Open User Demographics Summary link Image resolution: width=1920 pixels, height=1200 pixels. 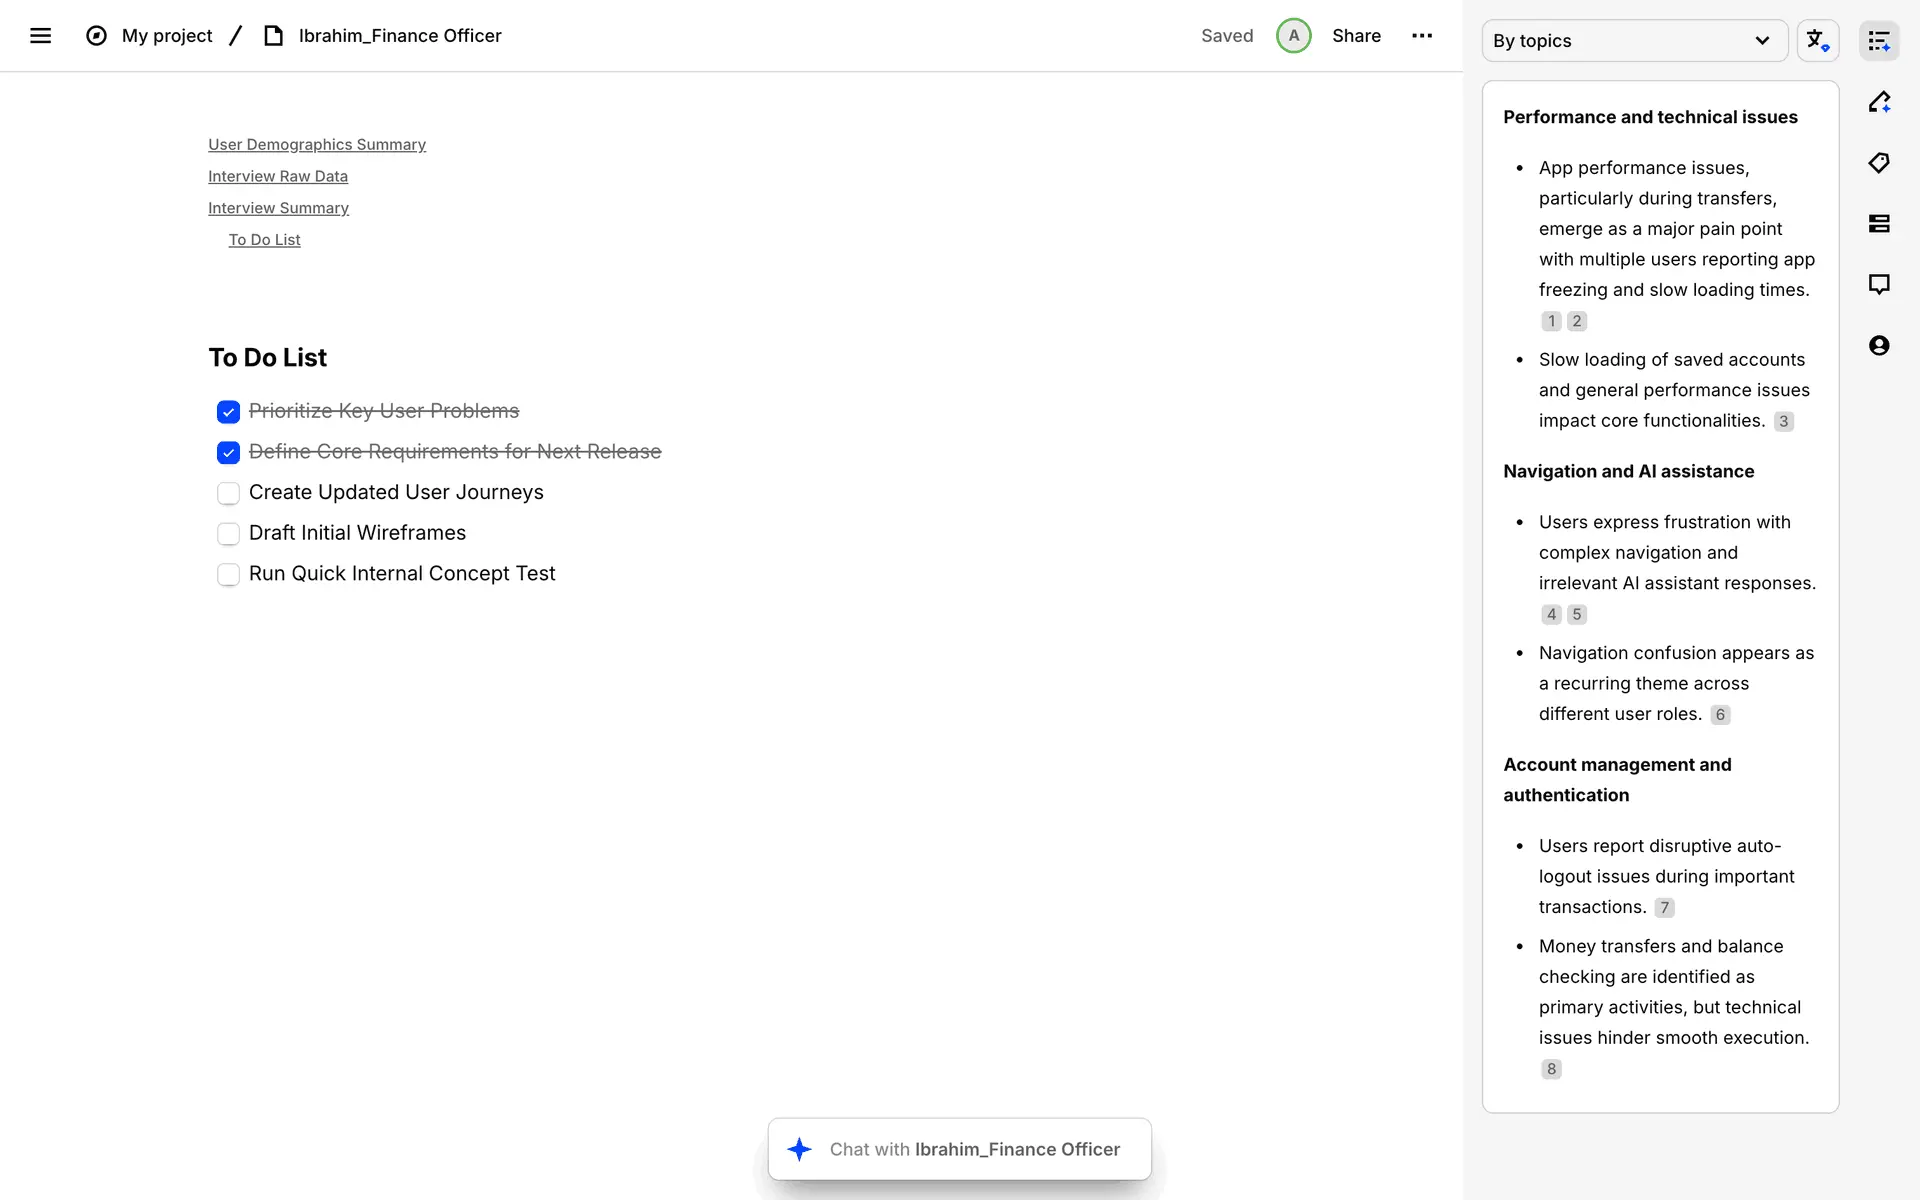317,145
